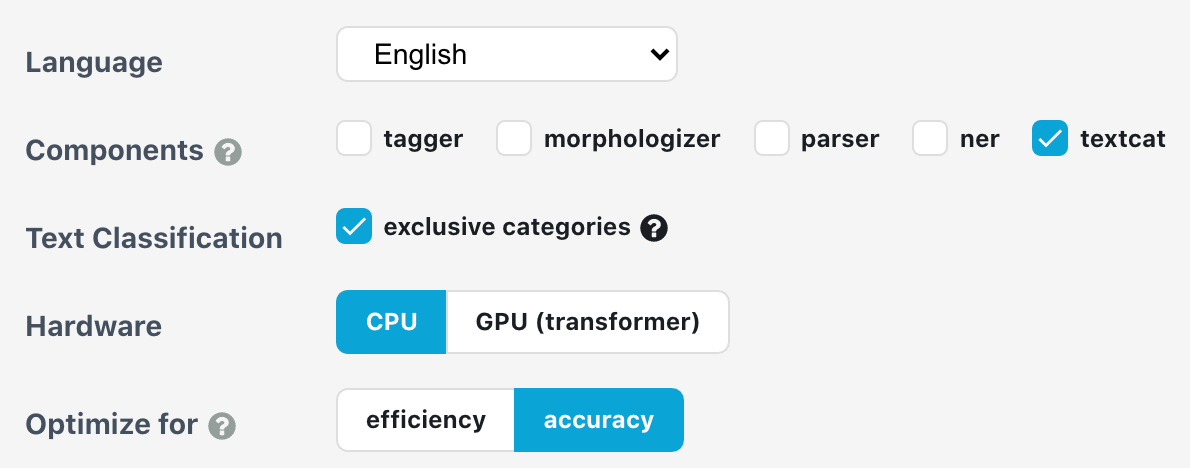
Task: Uncheck the textcat checkbox
Action: point(1050,139)
